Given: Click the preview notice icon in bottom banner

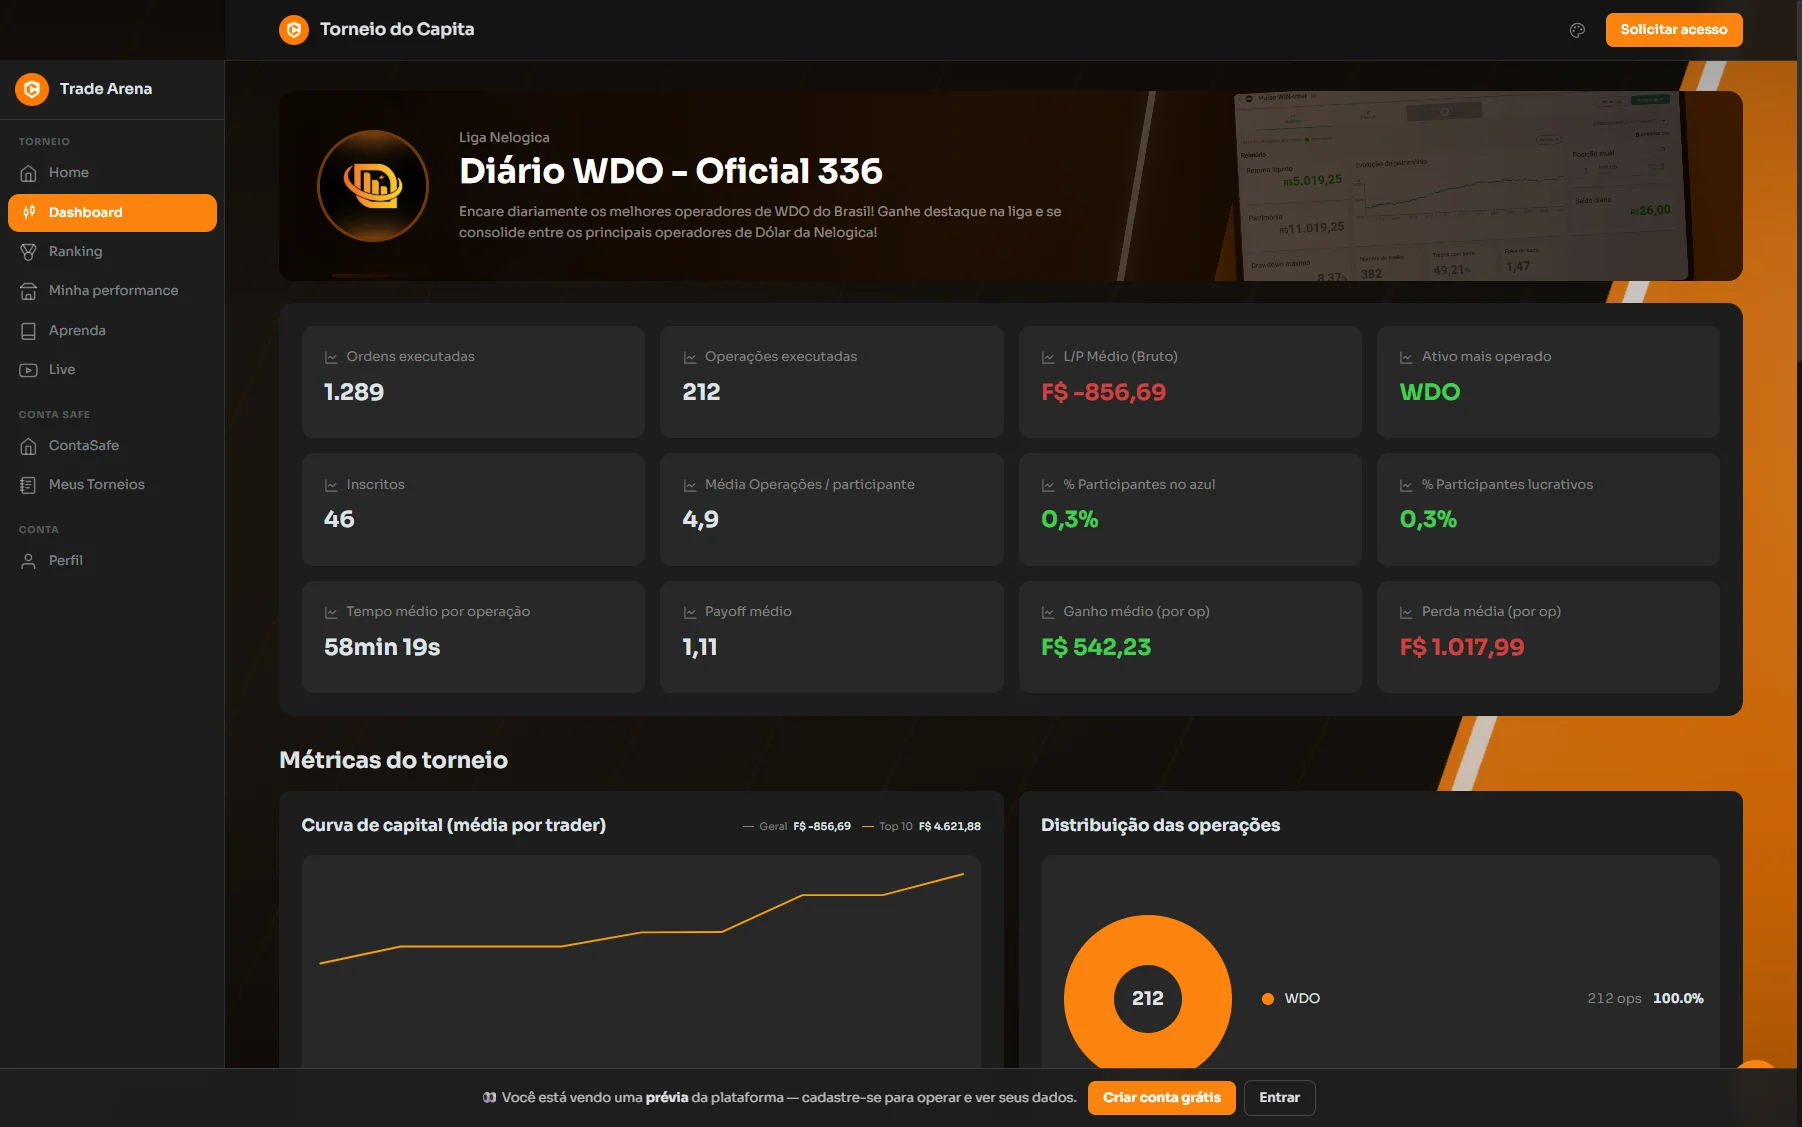Looking at the screenshot, I should pos(489,1098).
